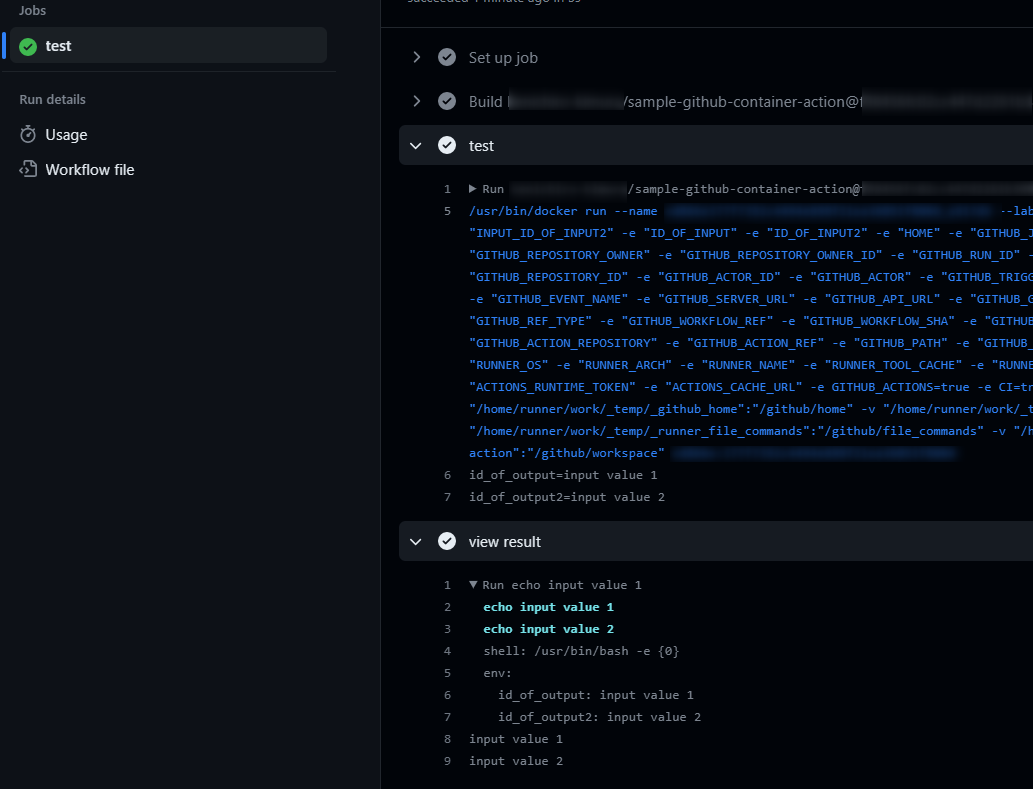Collapse the test step
The width and height of the screenshot is (1033, 789).
coord(416,146)
